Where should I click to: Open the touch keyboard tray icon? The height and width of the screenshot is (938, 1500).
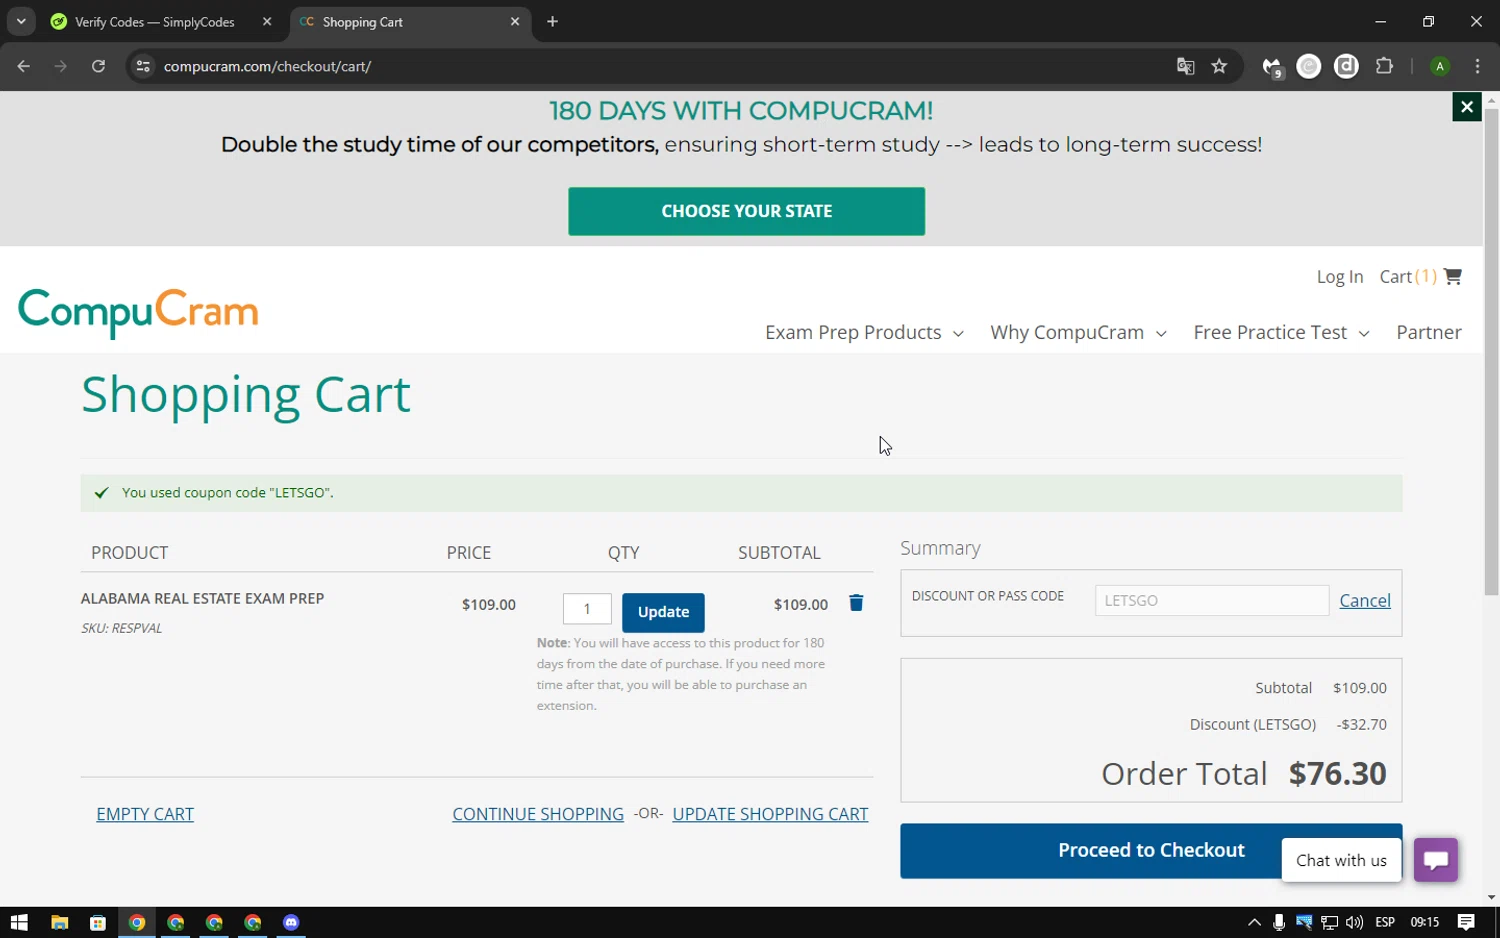(1304, 922)
